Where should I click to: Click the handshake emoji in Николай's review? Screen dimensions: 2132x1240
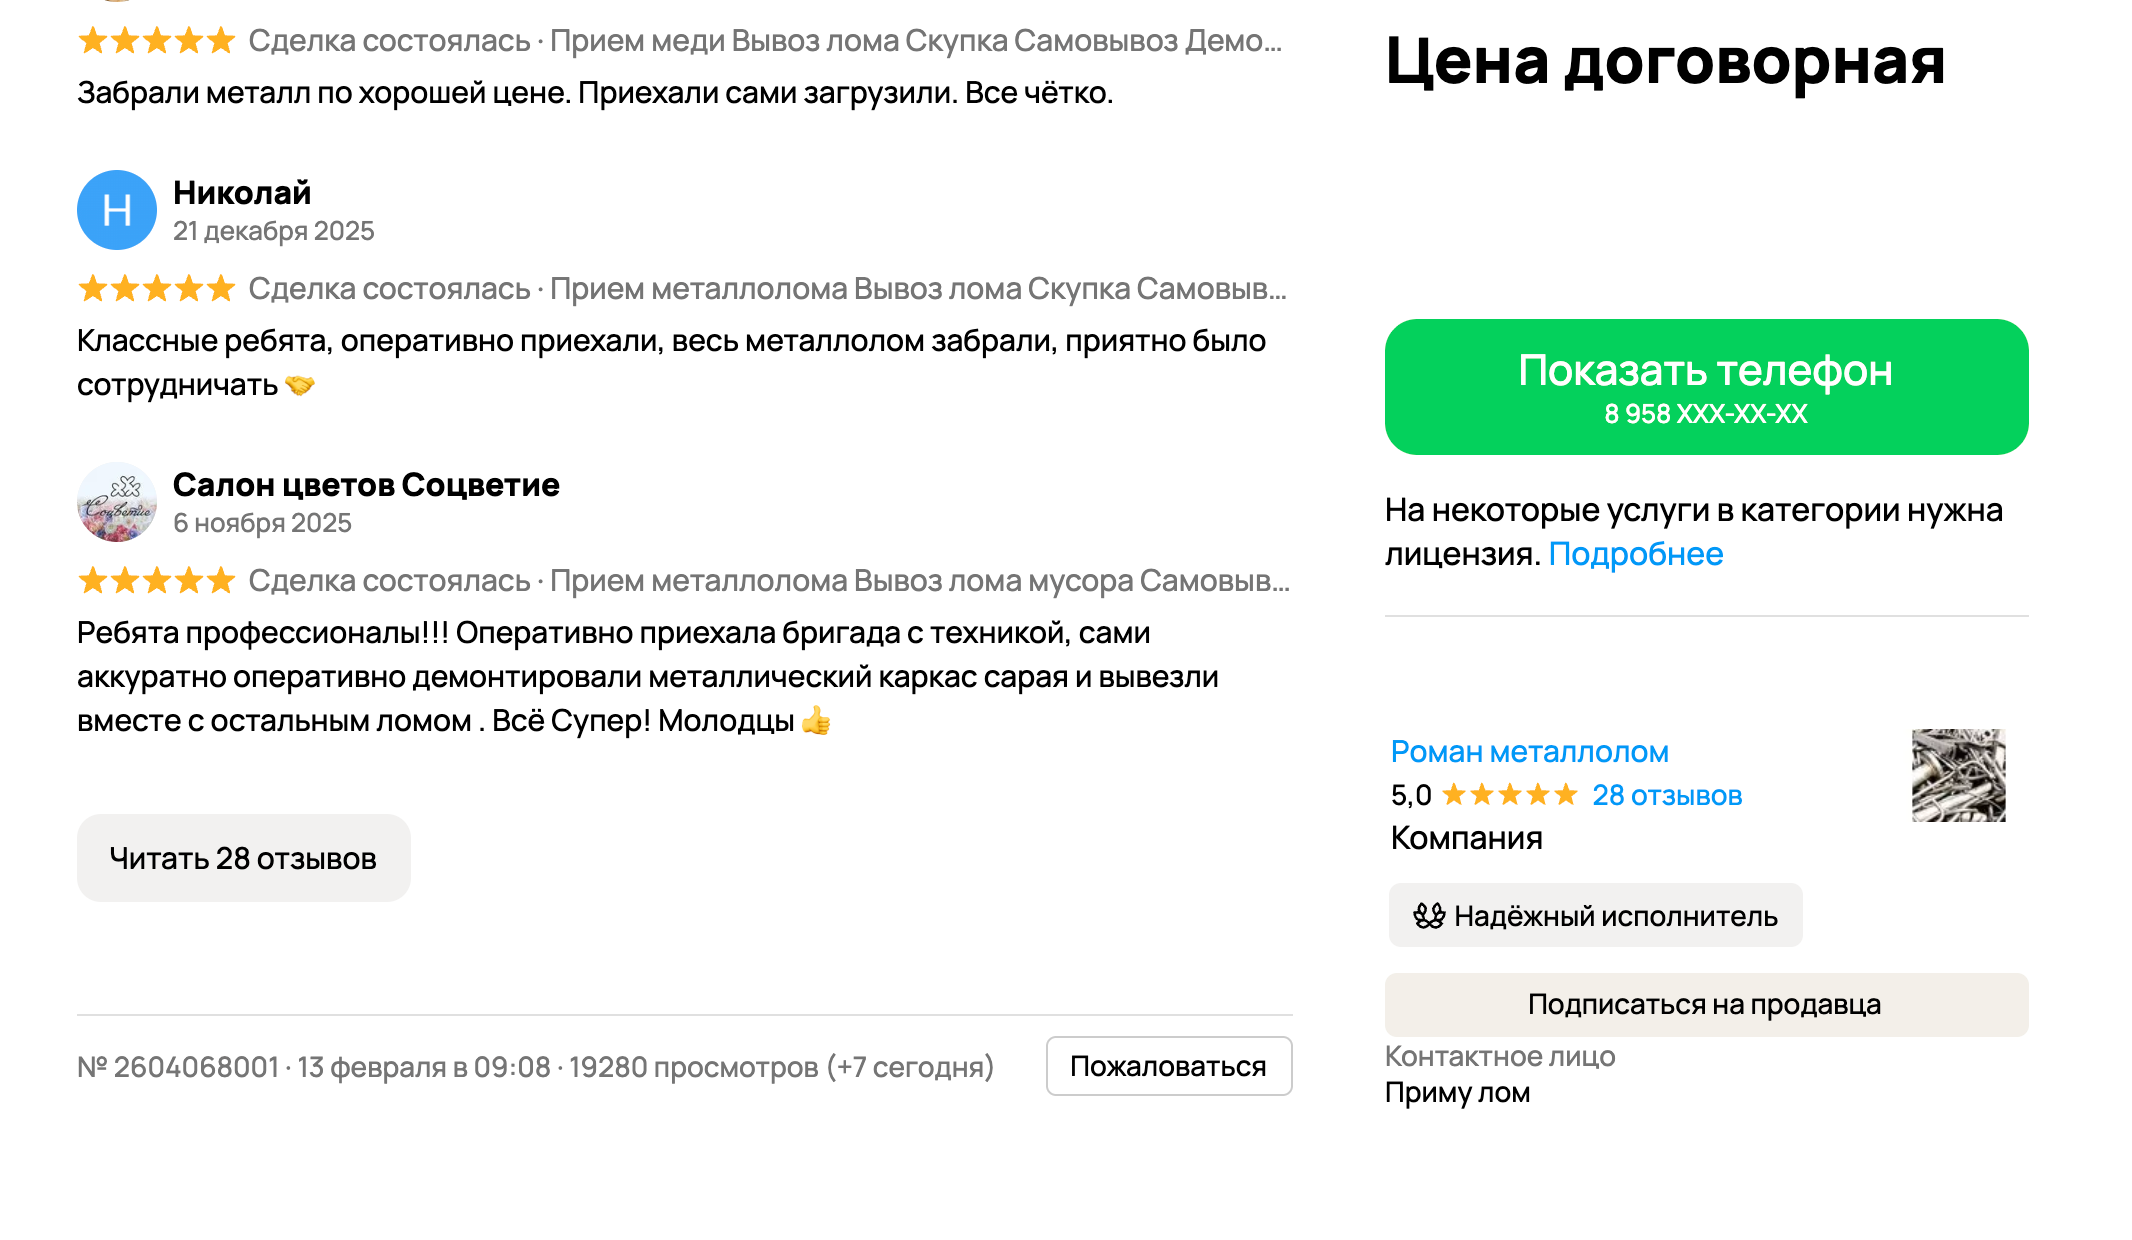click(x=300, y=385)
